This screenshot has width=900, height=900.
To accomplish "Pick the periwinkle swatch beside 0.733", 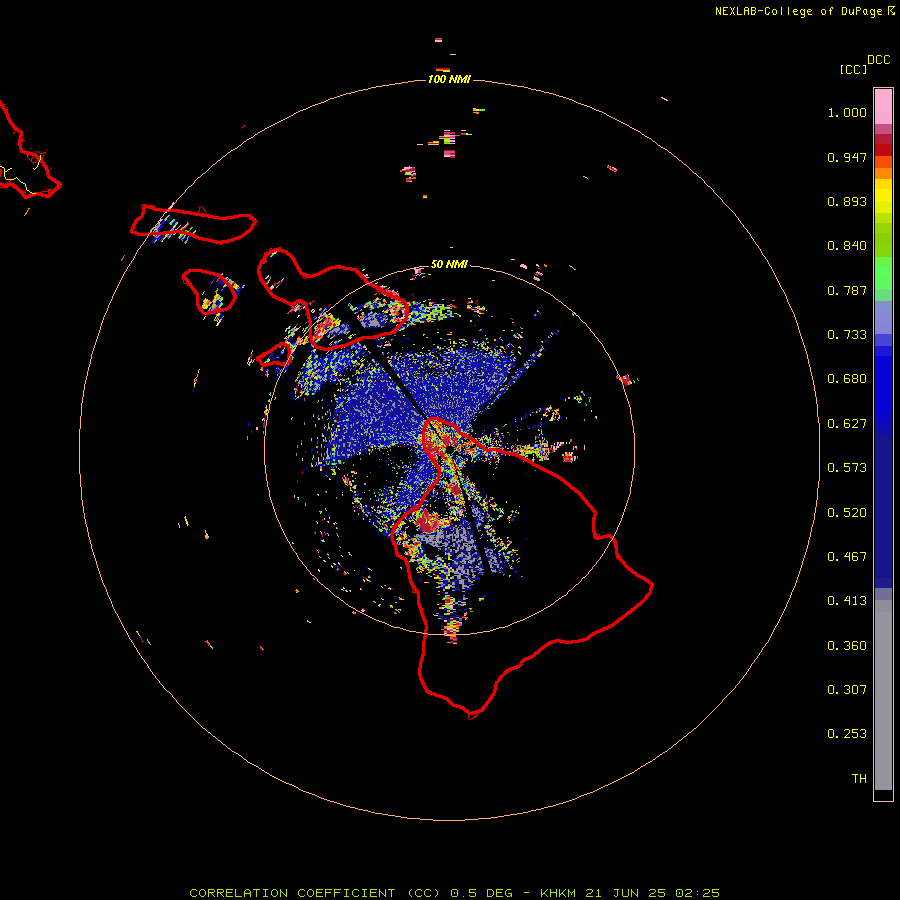I will (x=883, y=318).
